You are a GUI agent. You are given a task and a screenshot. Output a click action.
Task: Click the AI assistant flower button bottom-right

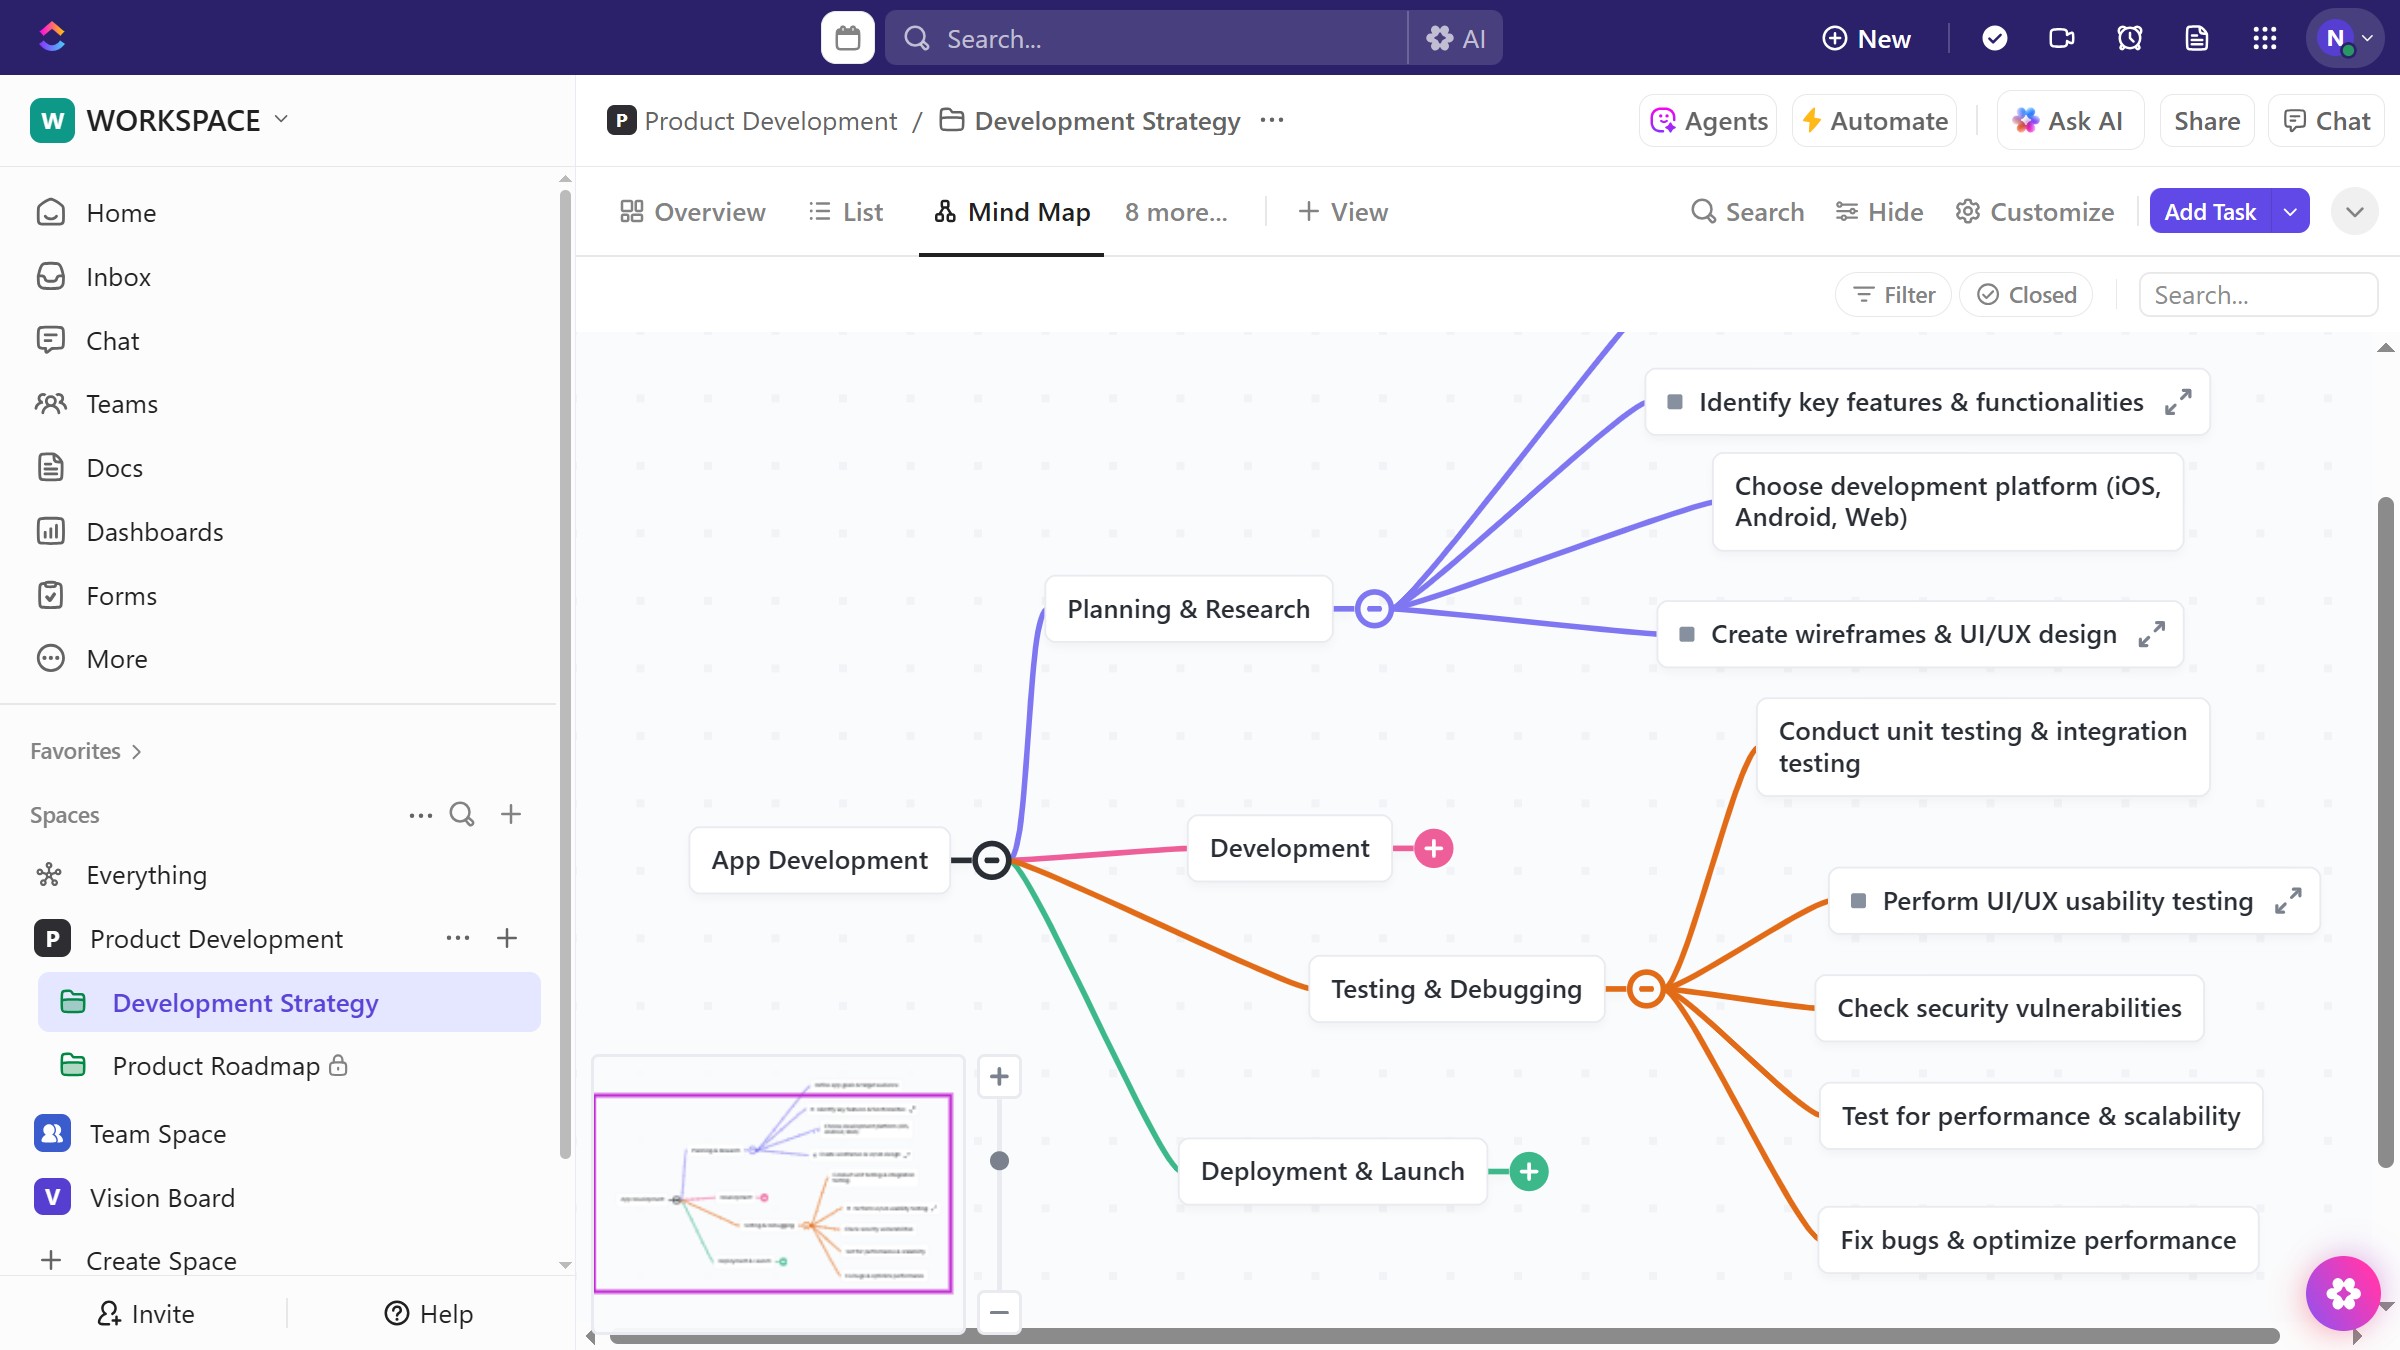click(2344, 1293)
